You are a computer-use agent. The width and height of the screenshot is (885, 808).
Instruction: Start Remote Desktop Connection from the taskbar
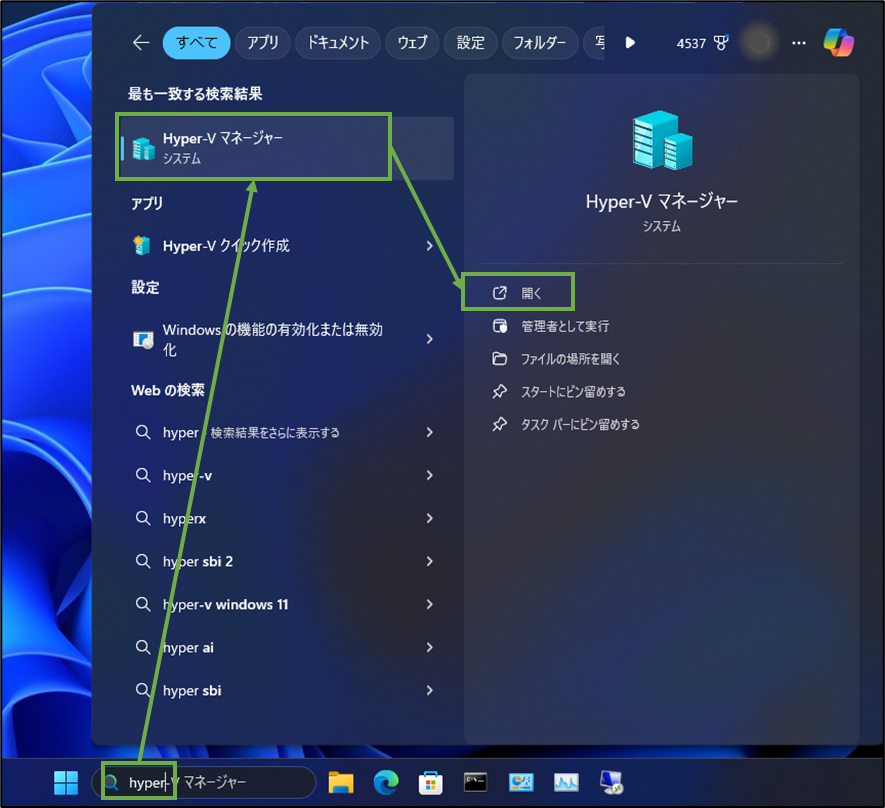coord(610,782)
